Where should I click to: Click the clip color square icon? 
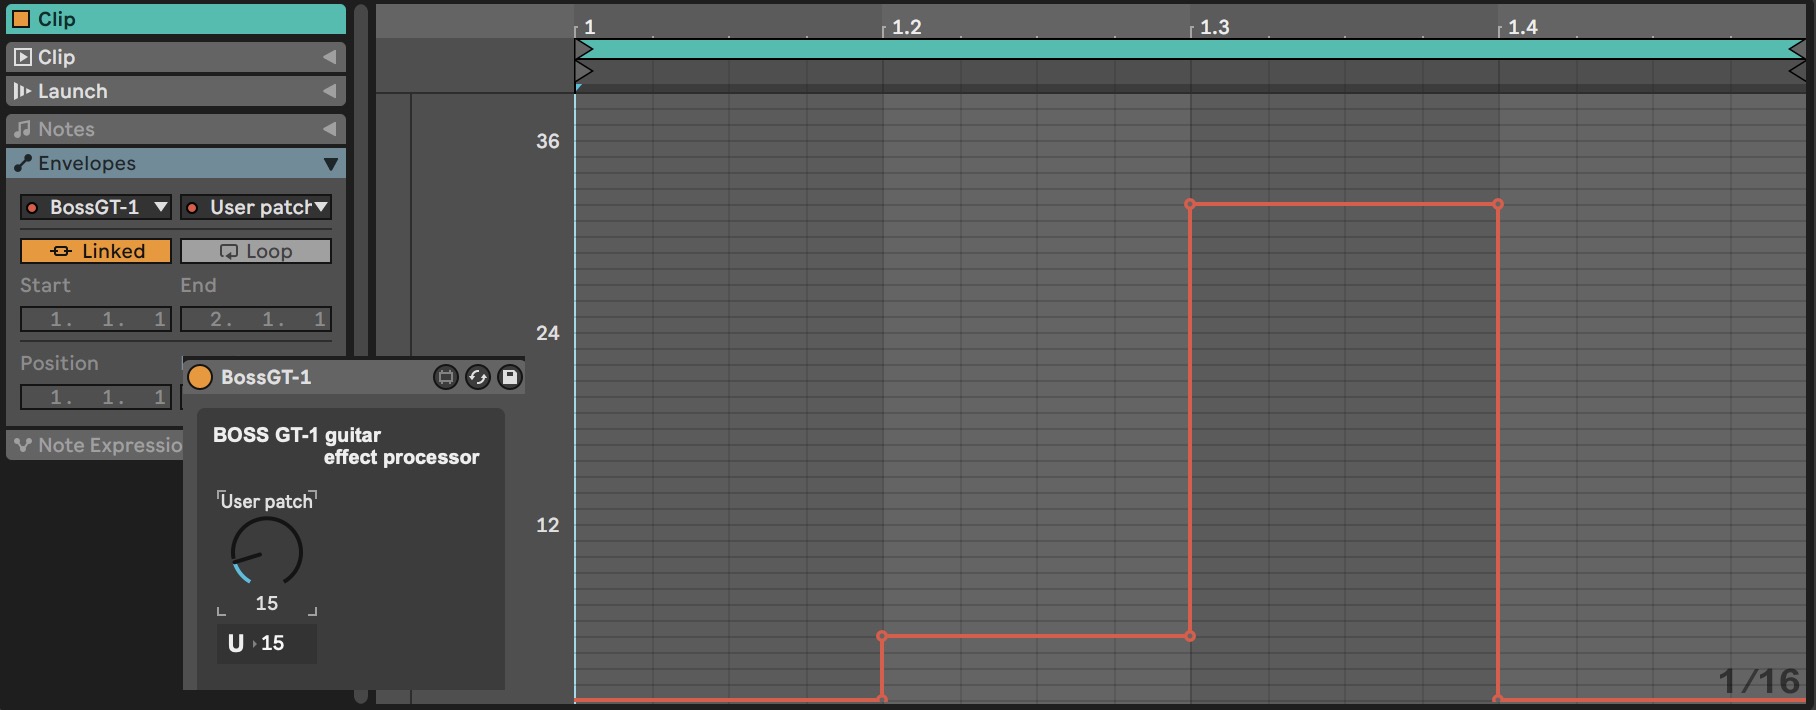point(21,19)
